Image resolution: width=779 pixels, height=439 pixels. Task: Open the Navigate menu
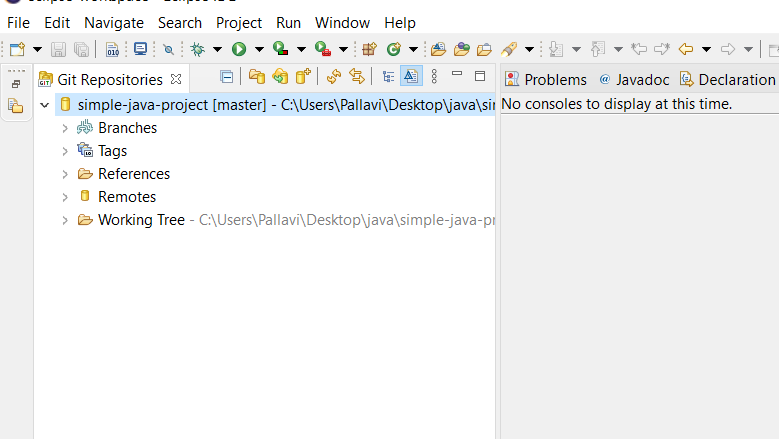coord(114,23)
